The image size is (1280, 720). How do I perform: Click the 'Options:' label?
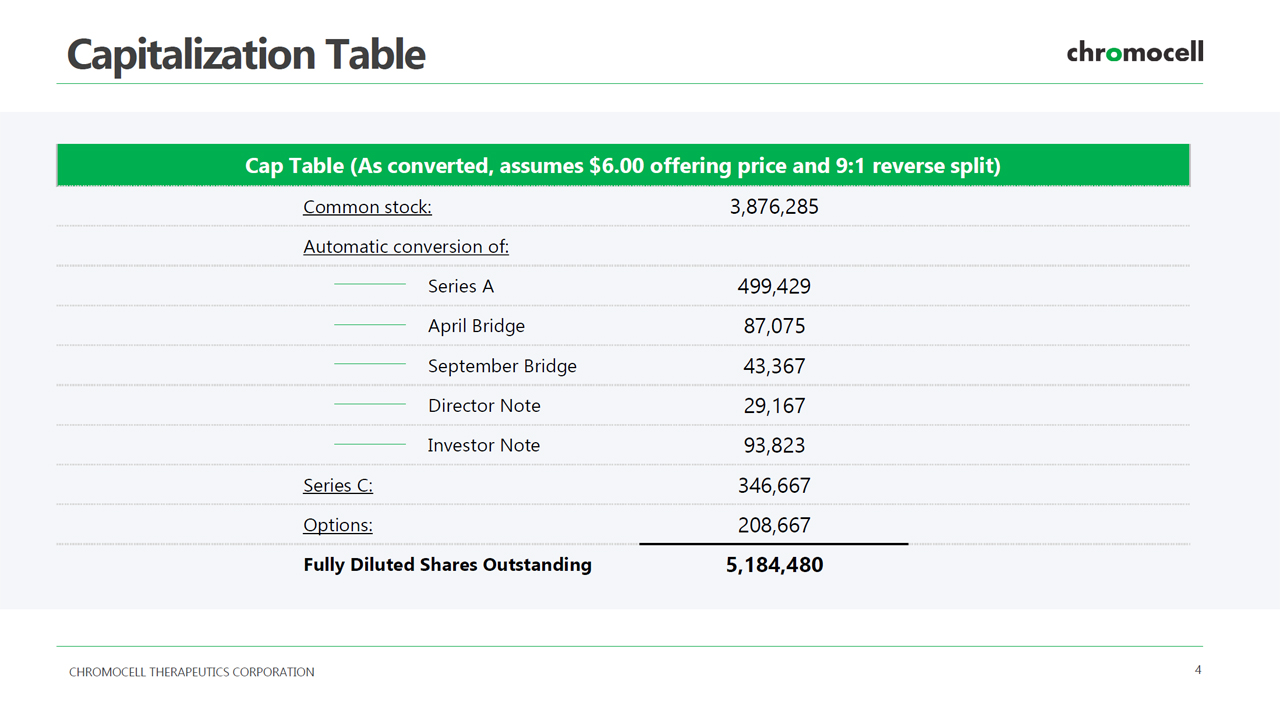coord(338,525)
